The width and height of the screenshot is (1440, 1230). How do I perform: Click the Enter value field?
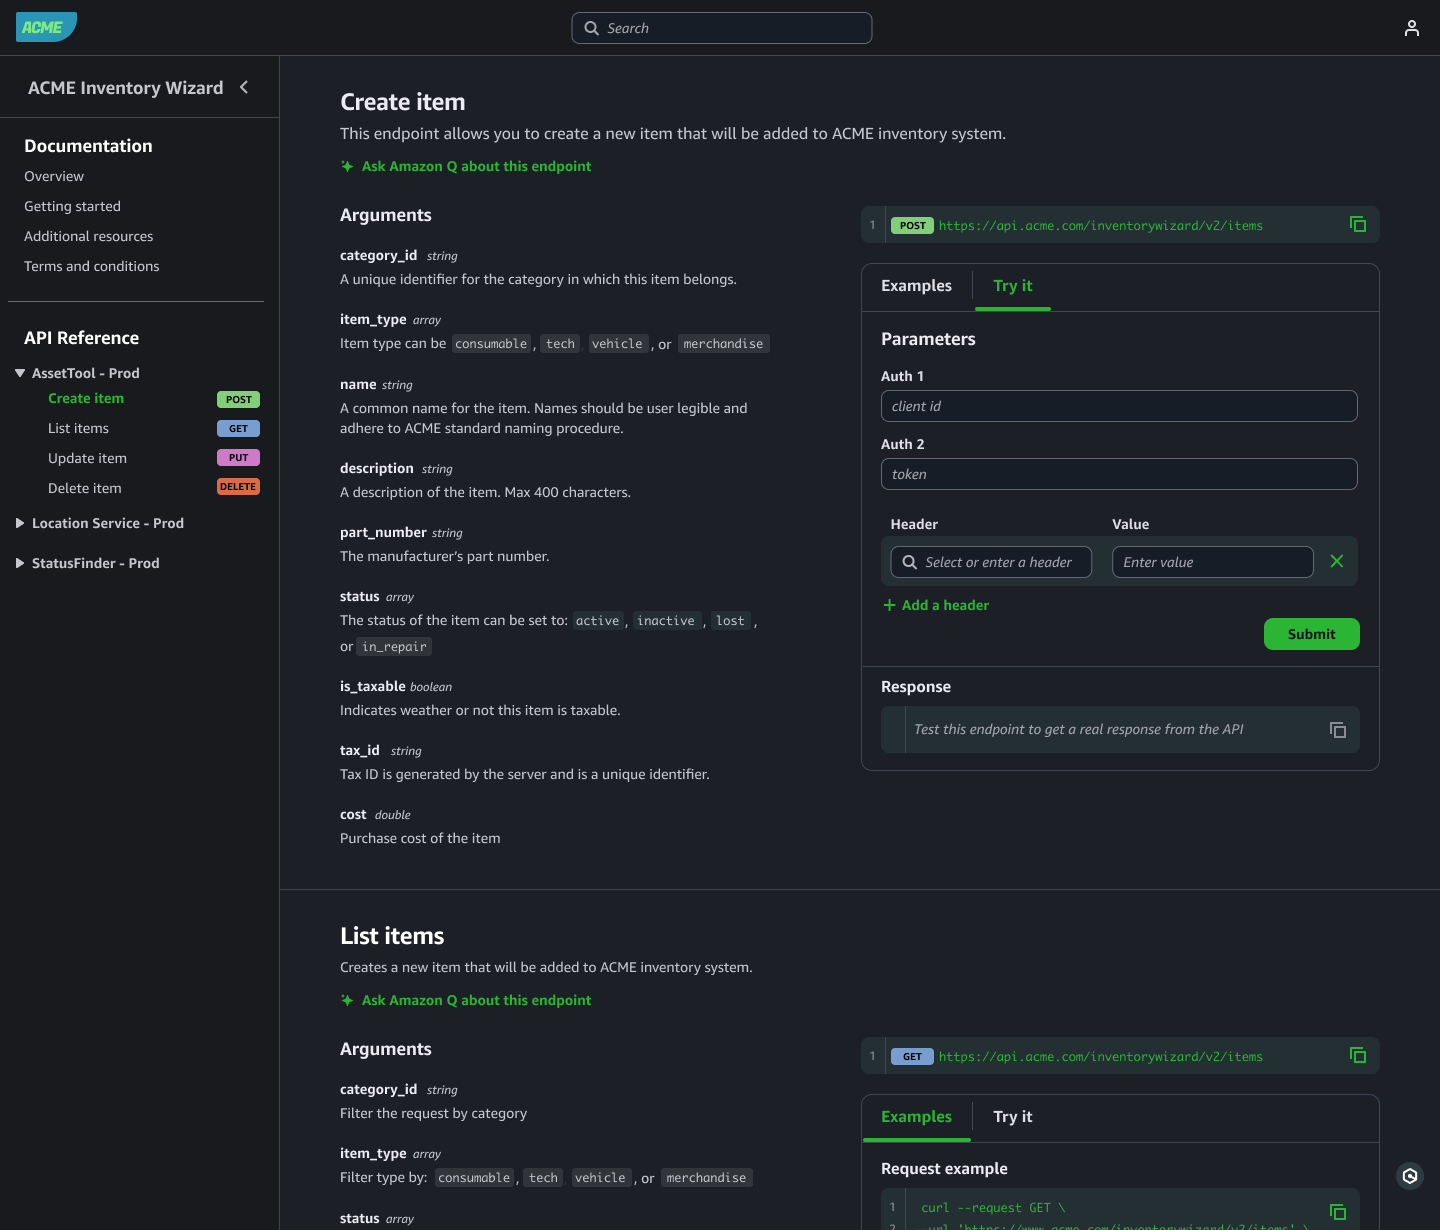[1212, 562]
